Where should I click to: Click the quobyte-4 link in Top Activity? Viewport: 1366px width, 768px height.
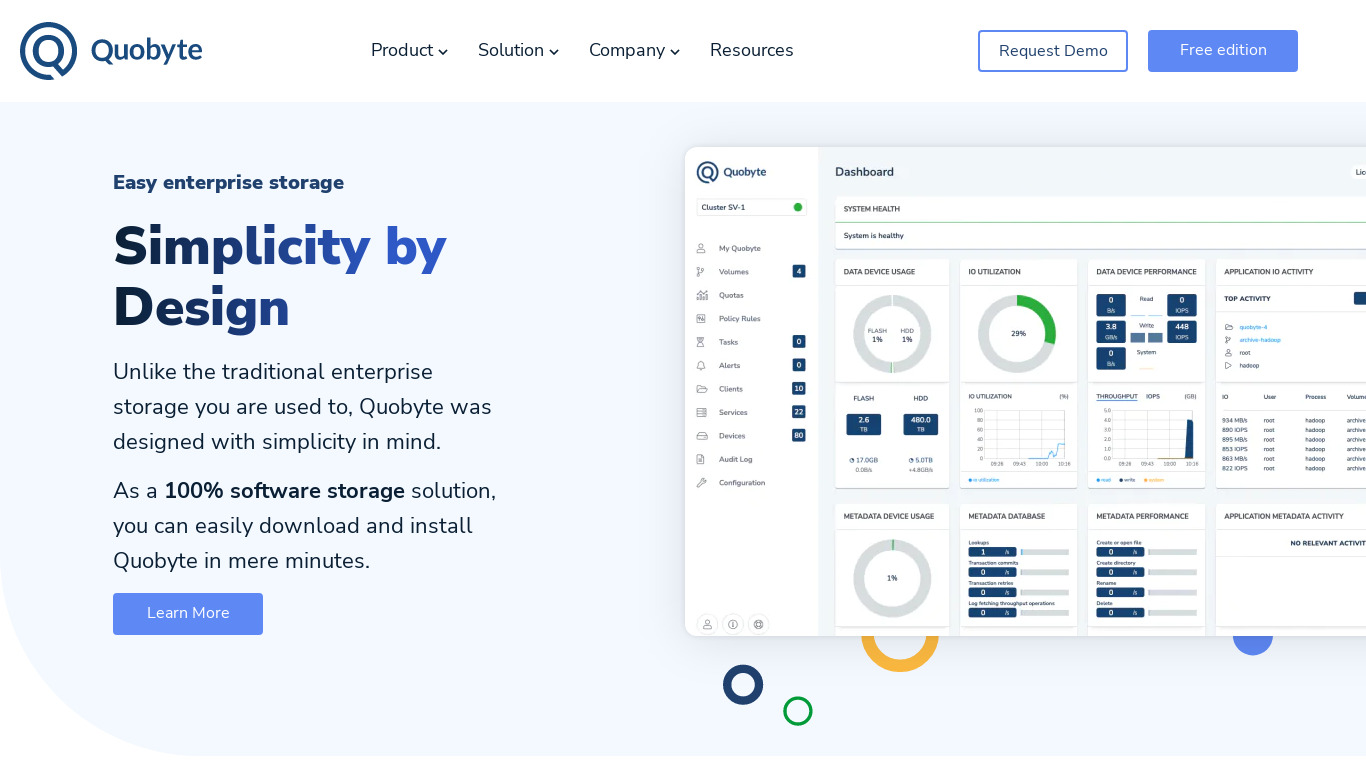click(x=1253, y=327)
